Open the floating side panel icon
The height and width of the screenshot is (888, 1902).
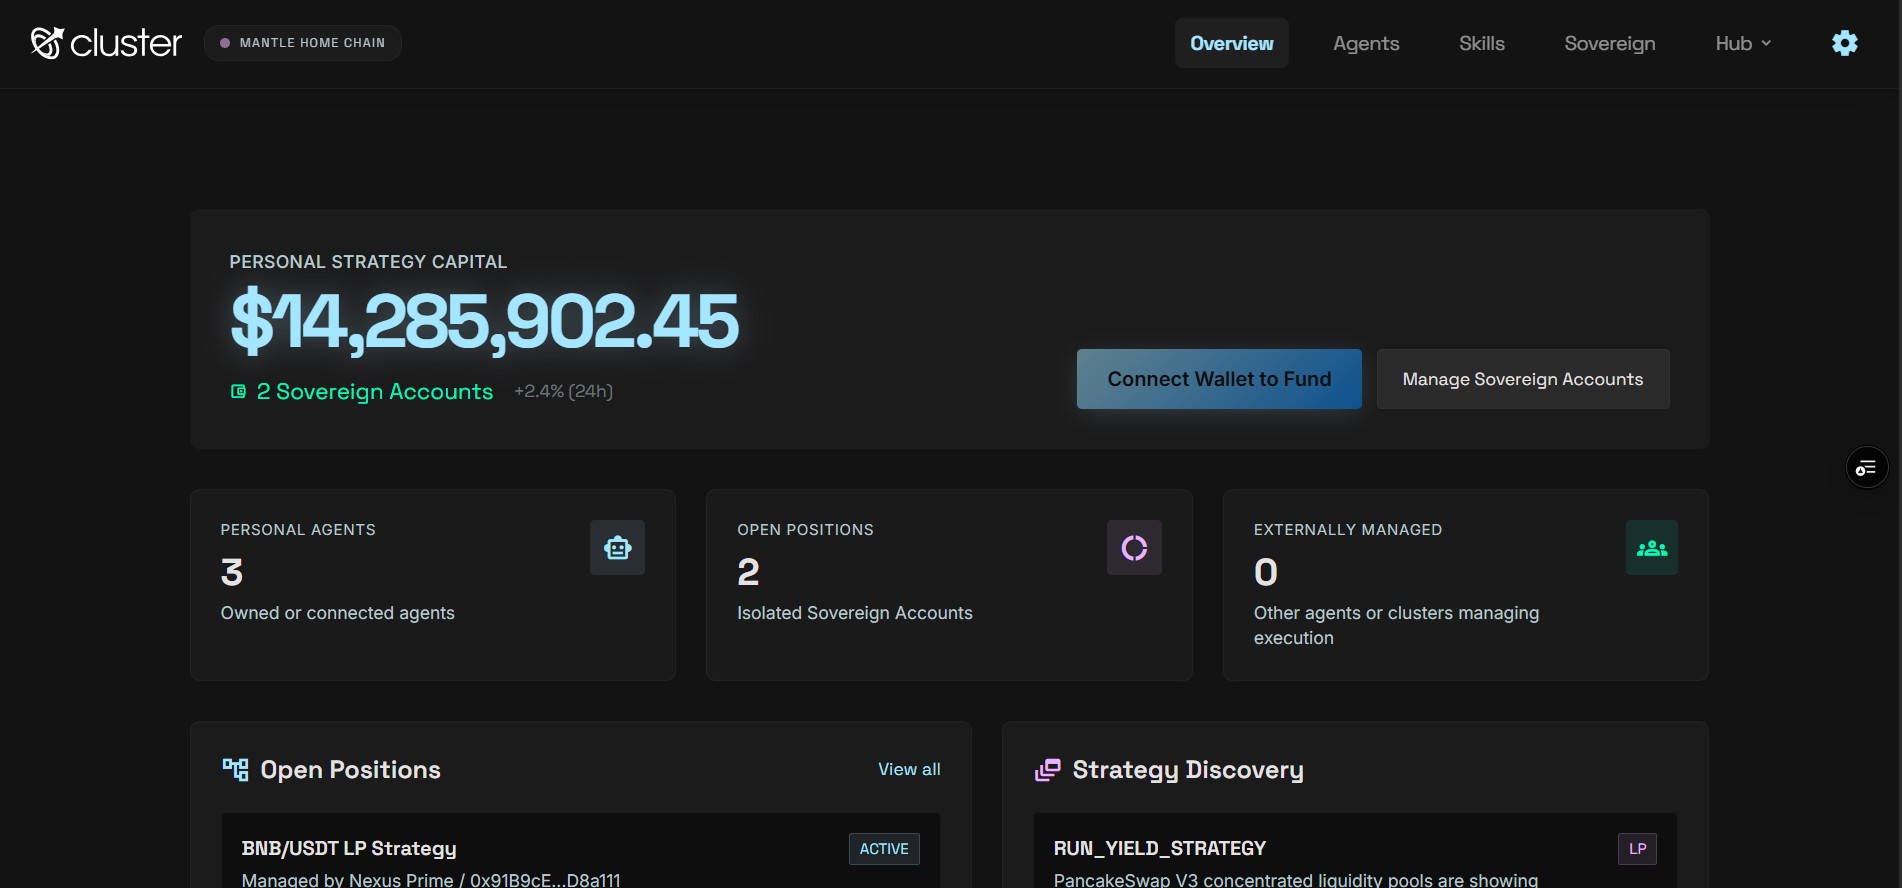click(x=1867, y=468)
